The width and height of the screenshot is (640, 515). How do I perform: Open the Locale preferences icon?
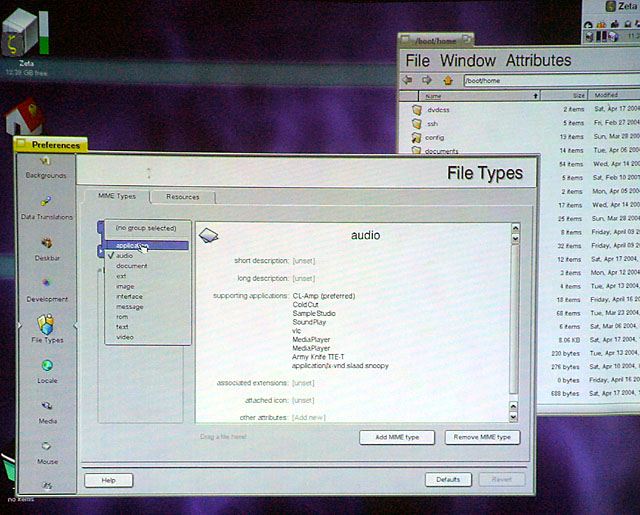click(47, 372)
